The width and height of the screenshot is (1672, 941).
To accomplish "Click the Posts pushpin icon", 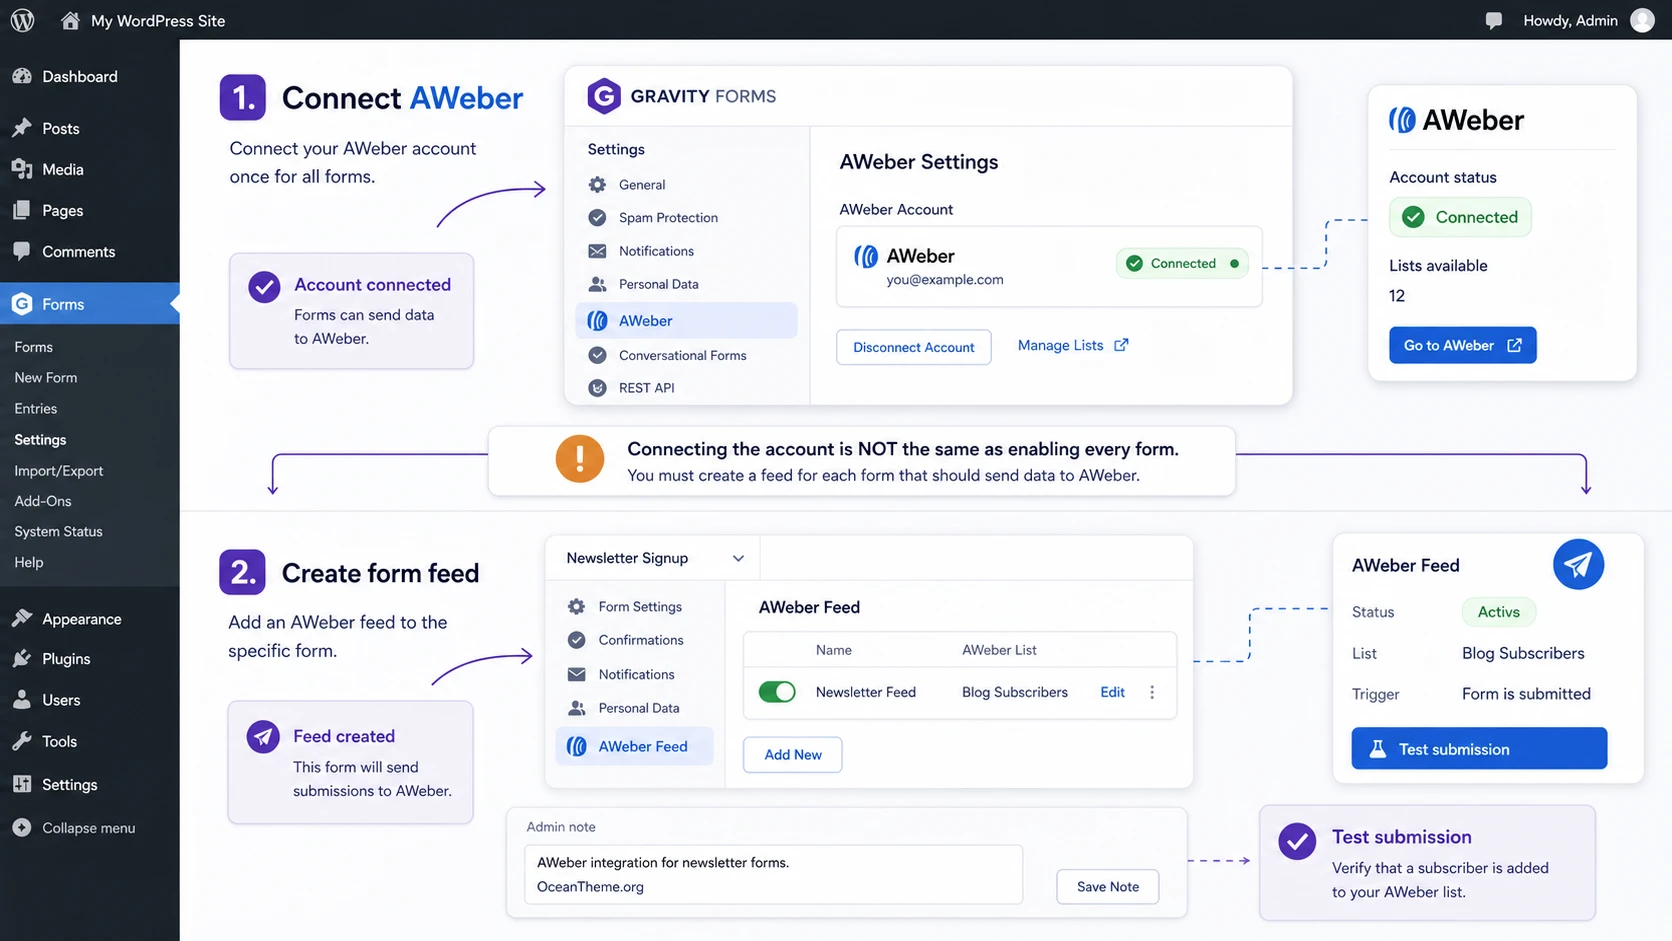I will pos(22,128).
